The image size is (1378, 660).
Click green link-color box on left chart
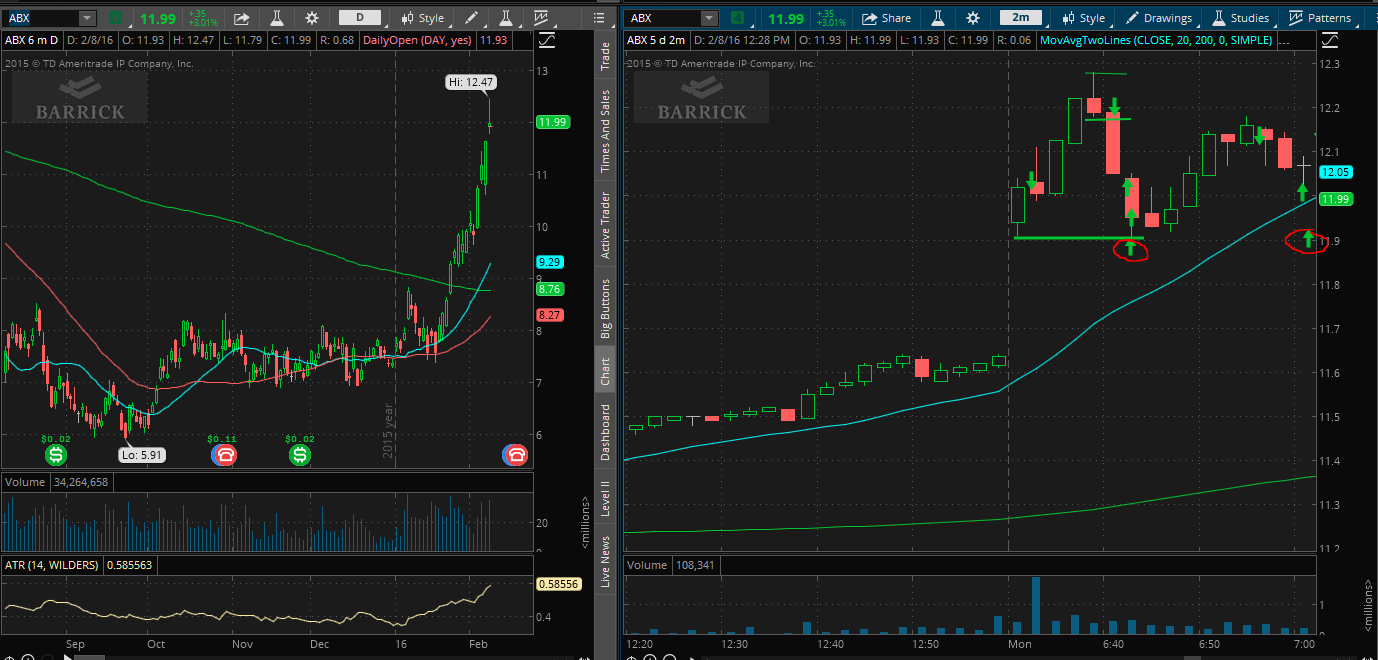(117, 18)
